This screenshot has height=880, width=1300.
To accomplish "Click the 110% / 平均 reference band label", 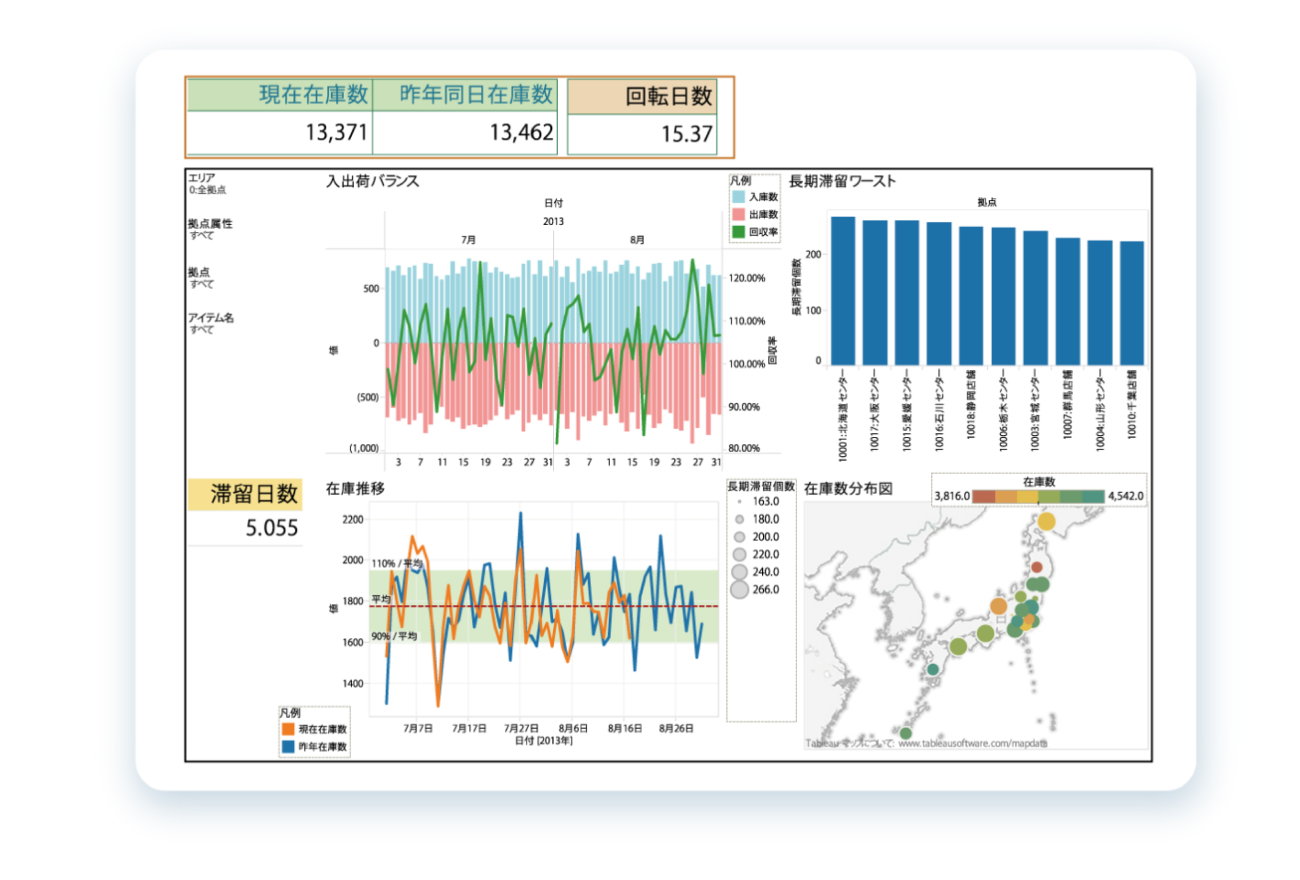I will (397, 564).
